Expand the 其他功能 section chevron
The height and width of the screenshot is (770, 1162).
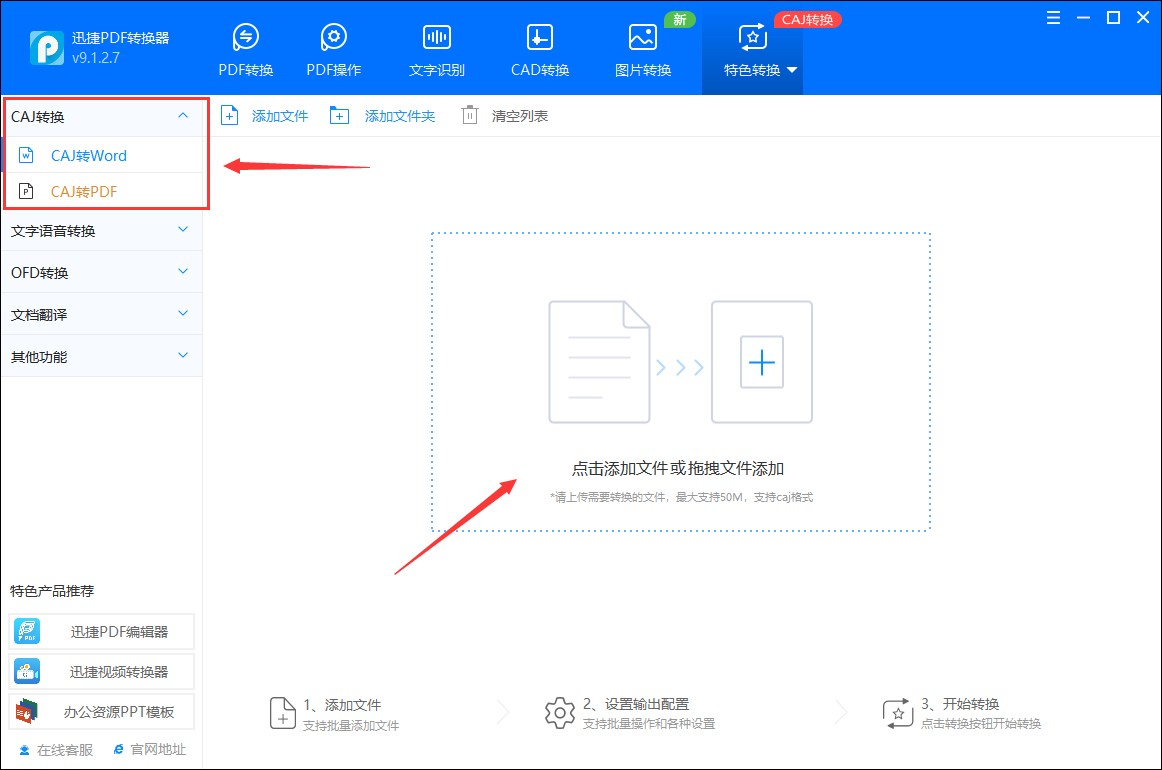coord(183,356)
